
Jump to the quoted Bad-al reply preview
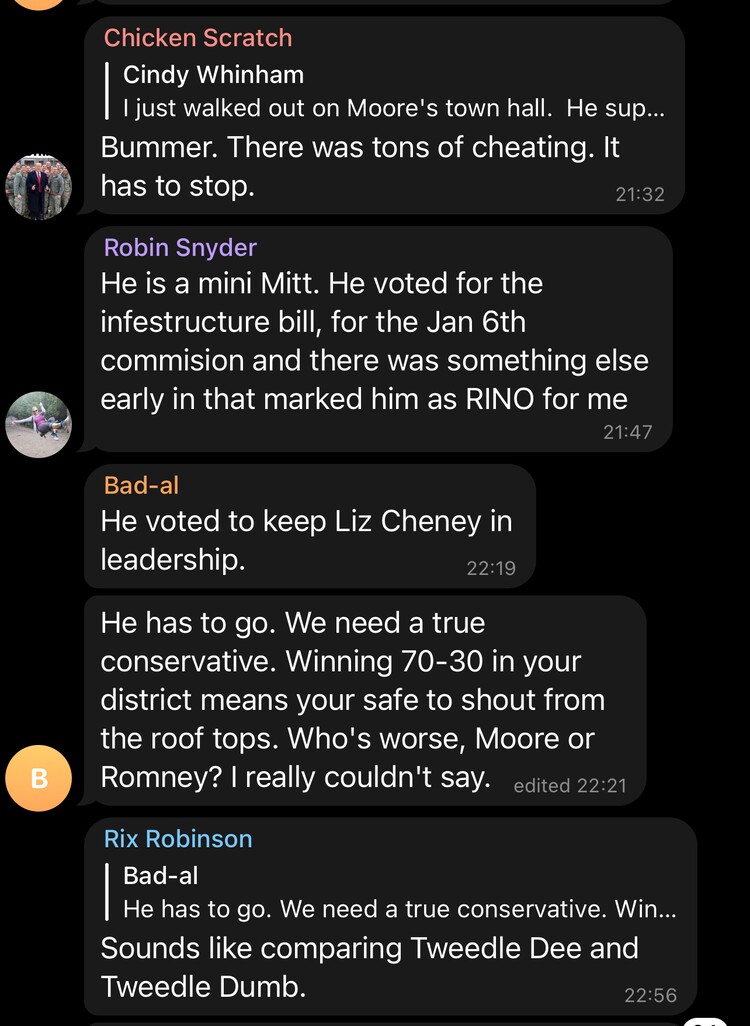(x=398, y=892)
